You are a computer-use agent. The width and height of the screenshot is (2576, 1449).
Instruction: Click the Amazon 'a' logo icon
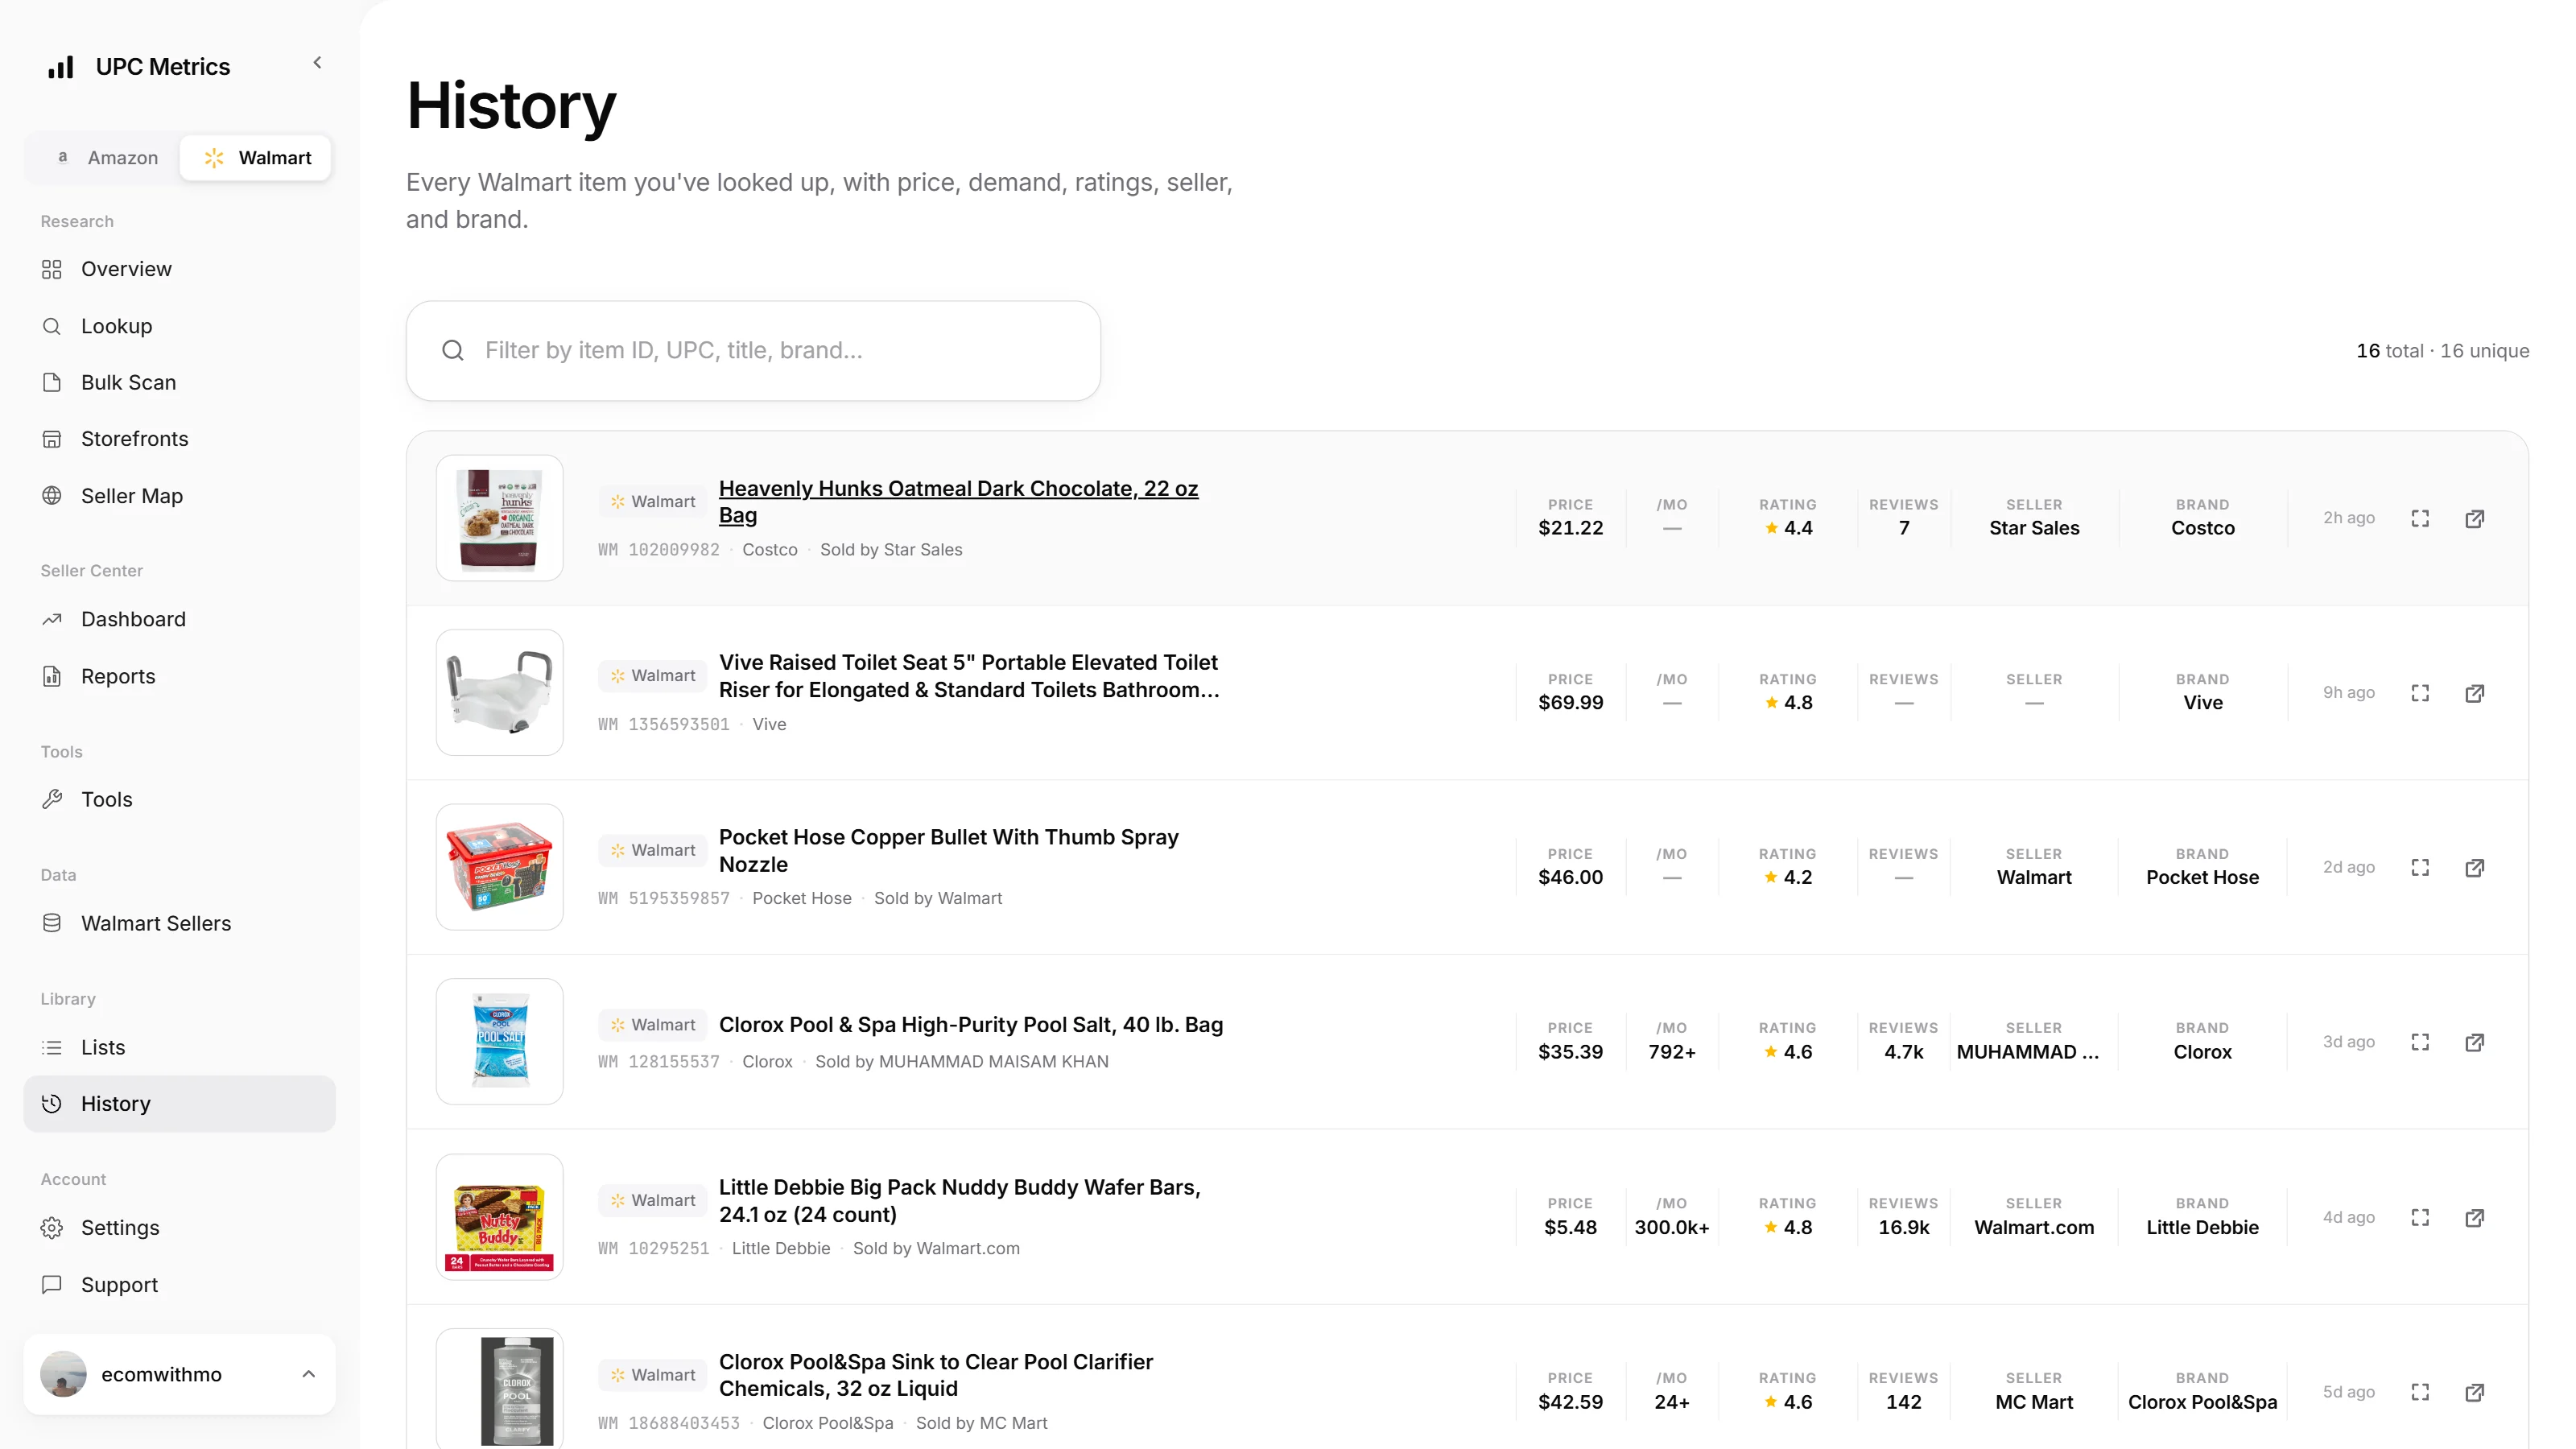tap(63, 157)
